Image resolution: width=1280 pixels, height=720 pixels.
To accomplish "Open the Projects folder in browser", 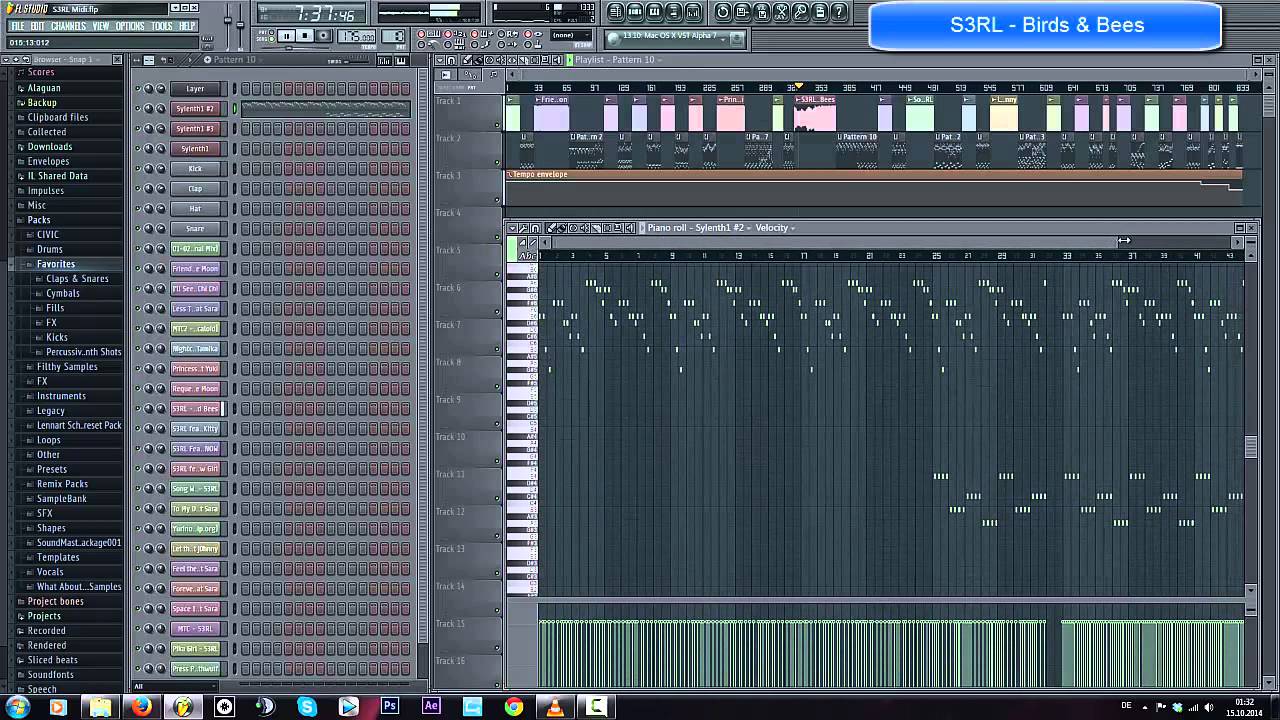I will tap(44, 616).
